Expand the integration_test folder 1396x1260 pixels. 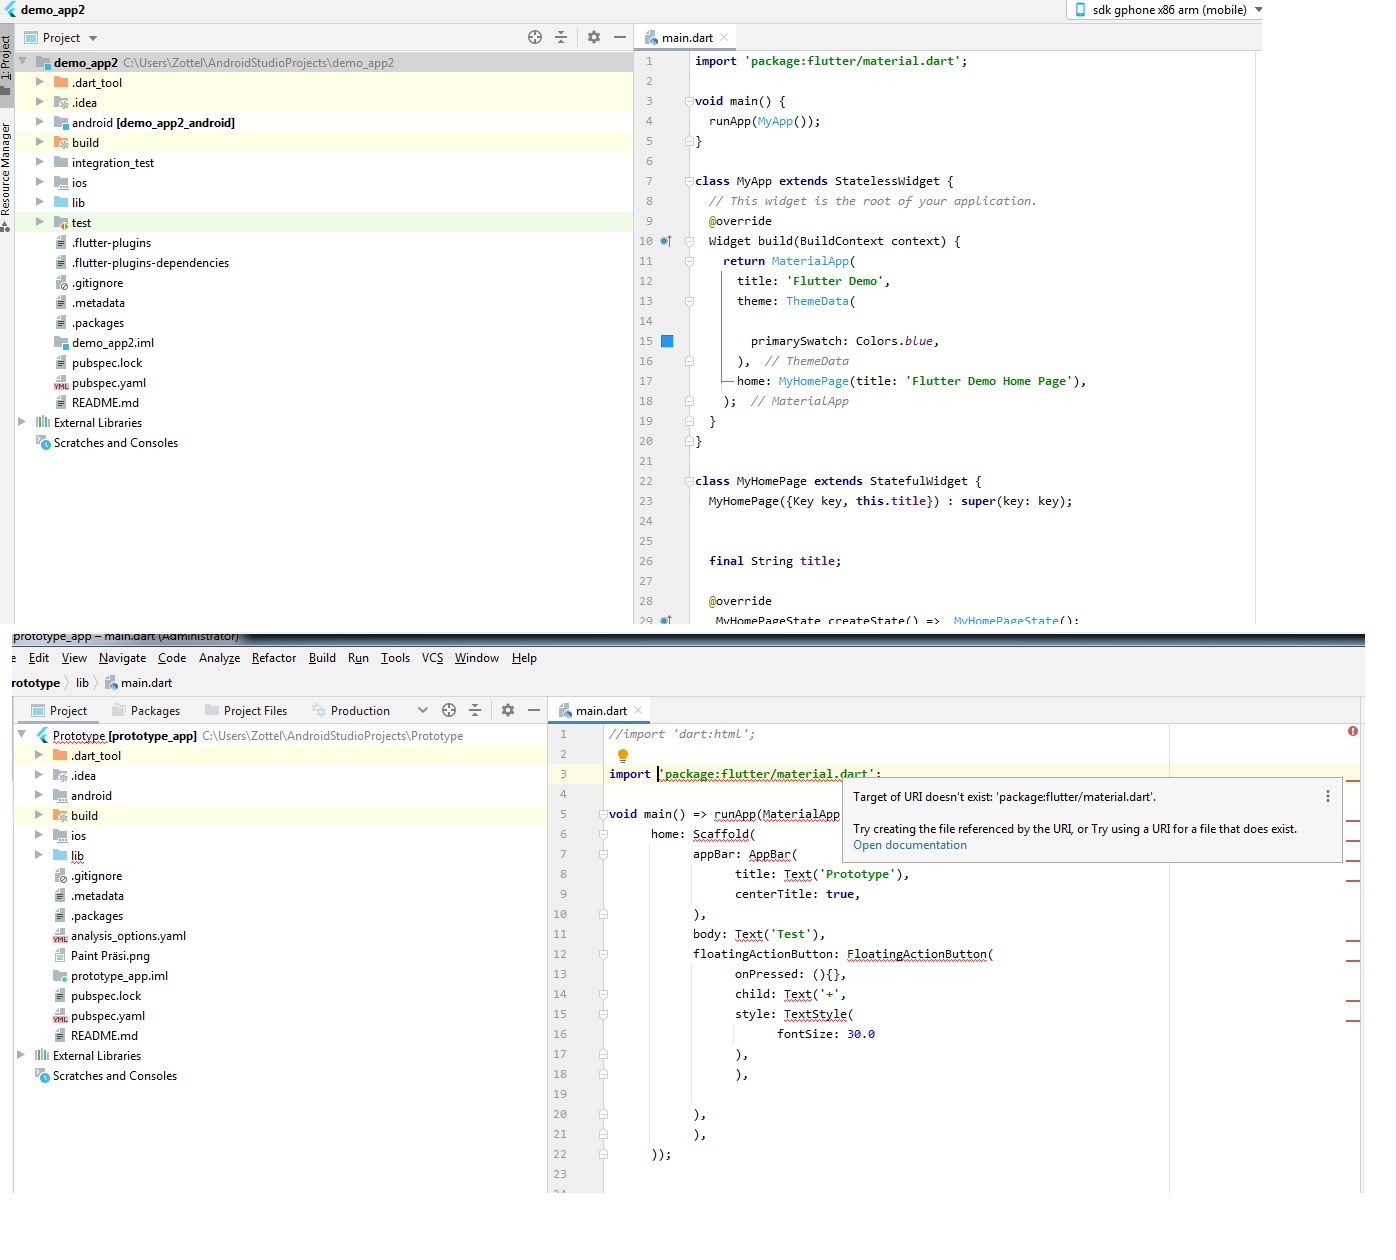(40, 162)
